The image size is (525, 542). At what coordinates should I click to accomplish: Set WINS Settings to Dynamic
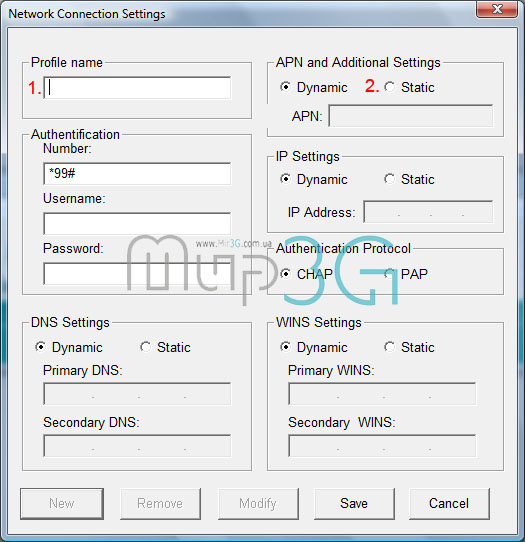(x=285, y=347)
